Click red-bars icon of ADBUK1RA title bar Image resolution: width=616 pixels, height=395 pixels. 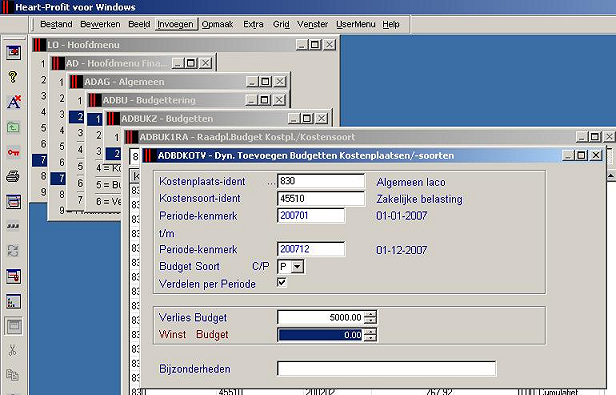[x=131, y=137]
